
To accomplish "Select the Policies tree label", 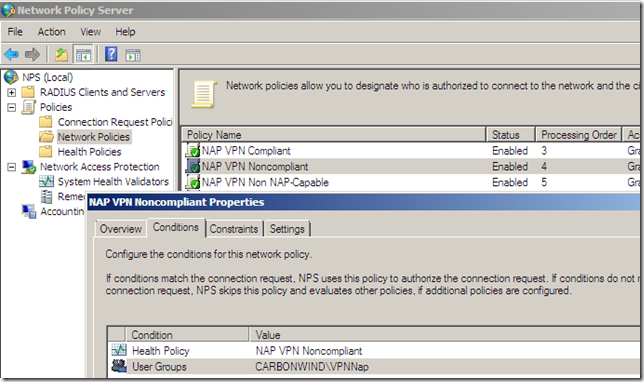I will tap(56, 107).
